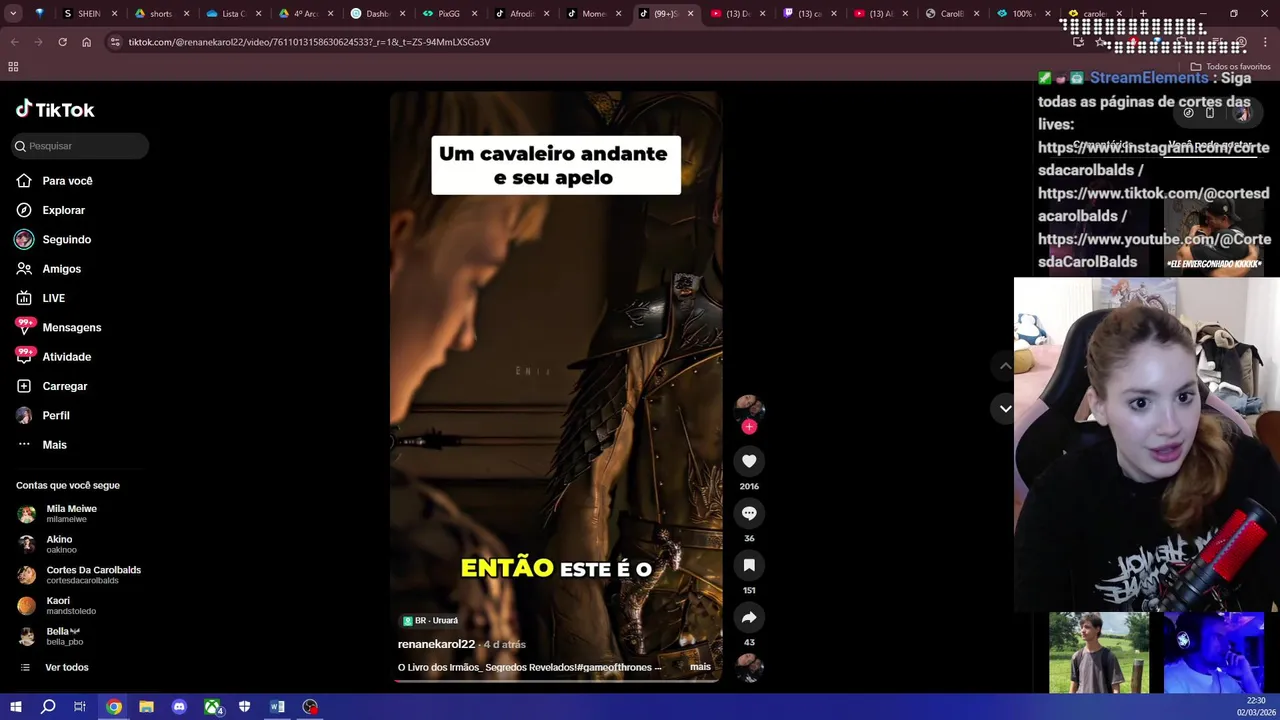Screen dimensions: 1280x720
Task: Switch to the Afrodite tab
Action: (x=522, y=14)
